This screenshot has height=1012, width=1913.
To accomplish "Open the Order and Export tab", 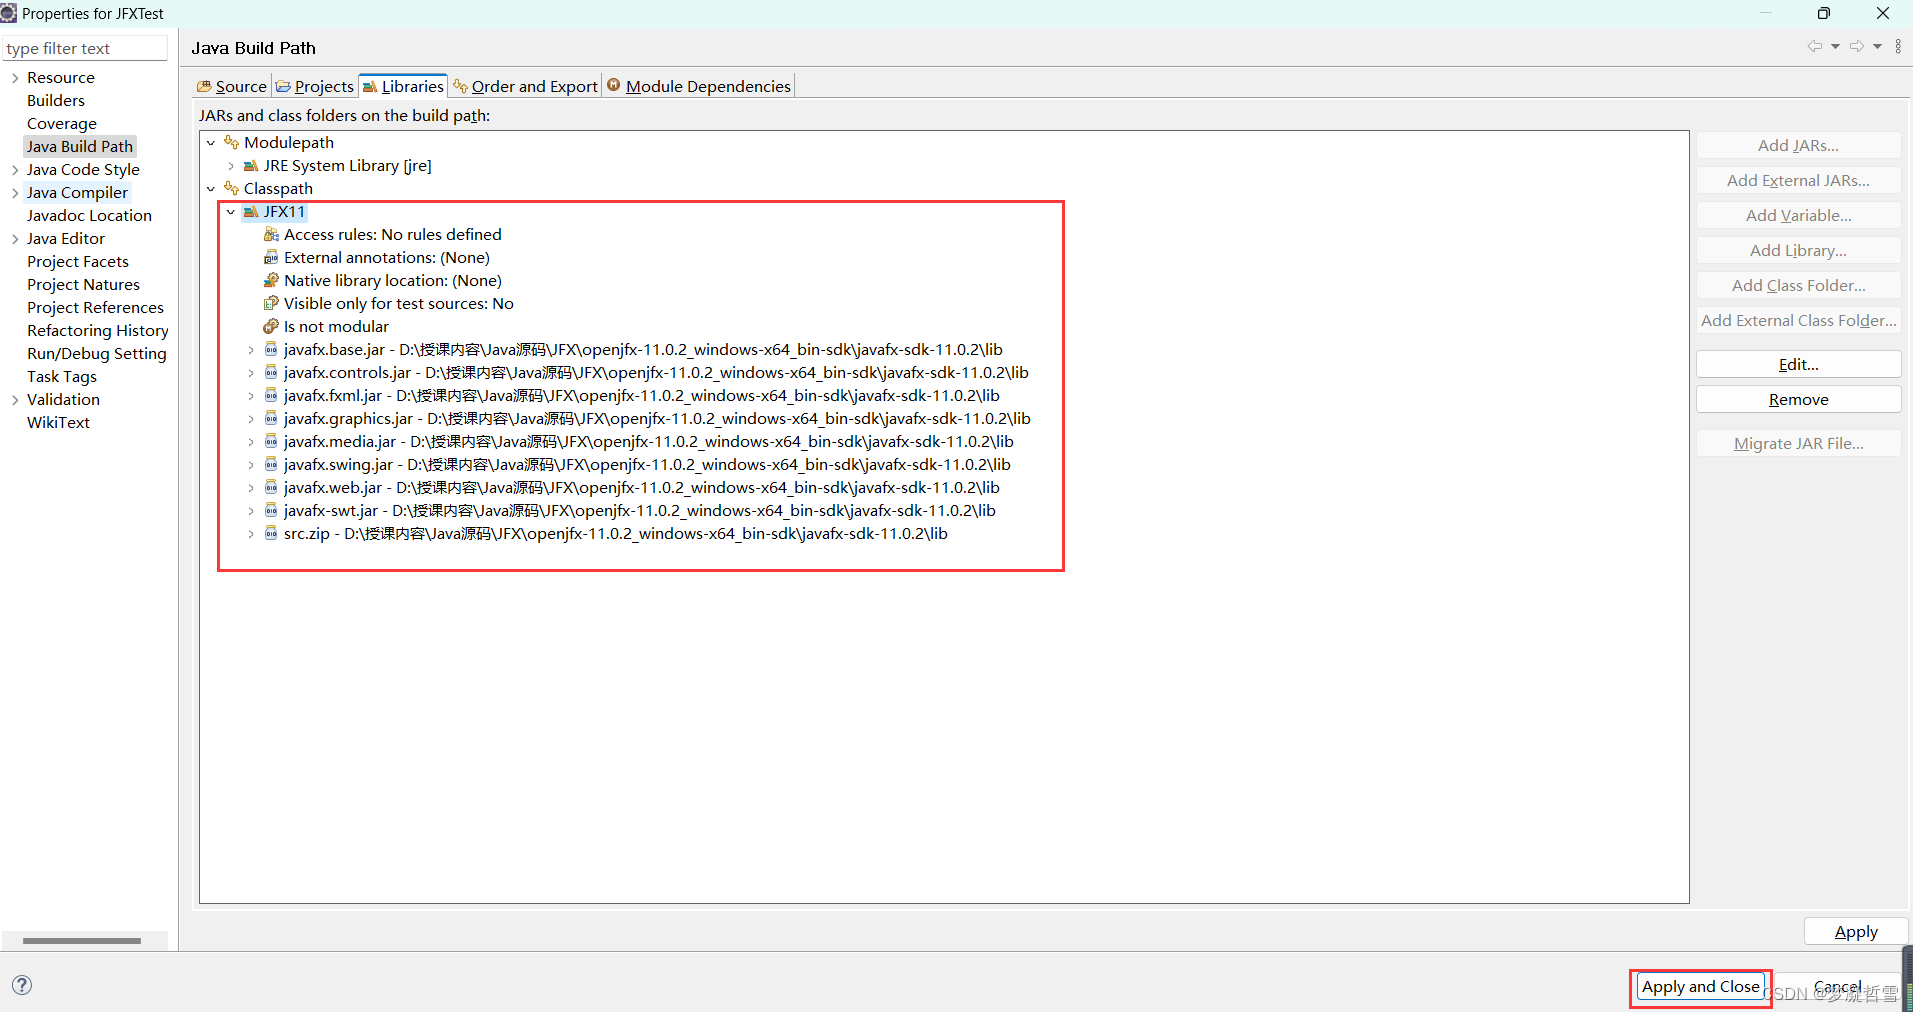I will click(x=526, y=86).
